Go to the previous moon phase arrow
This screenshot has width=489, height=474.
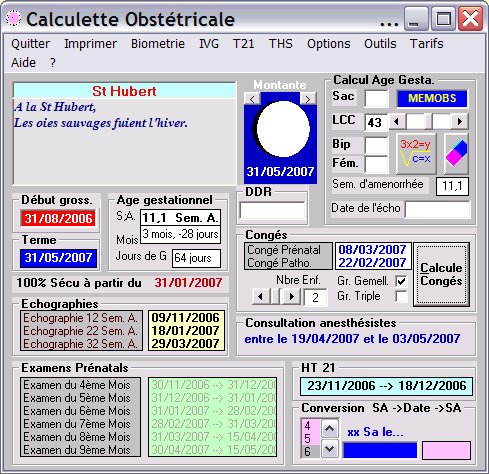(252, 99)
